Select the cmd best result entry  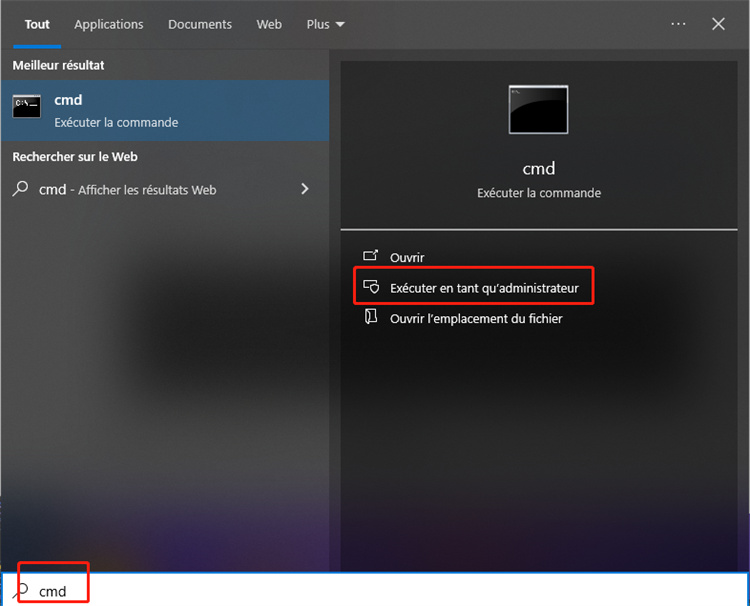pyautogui.click(x=165, y=110)
